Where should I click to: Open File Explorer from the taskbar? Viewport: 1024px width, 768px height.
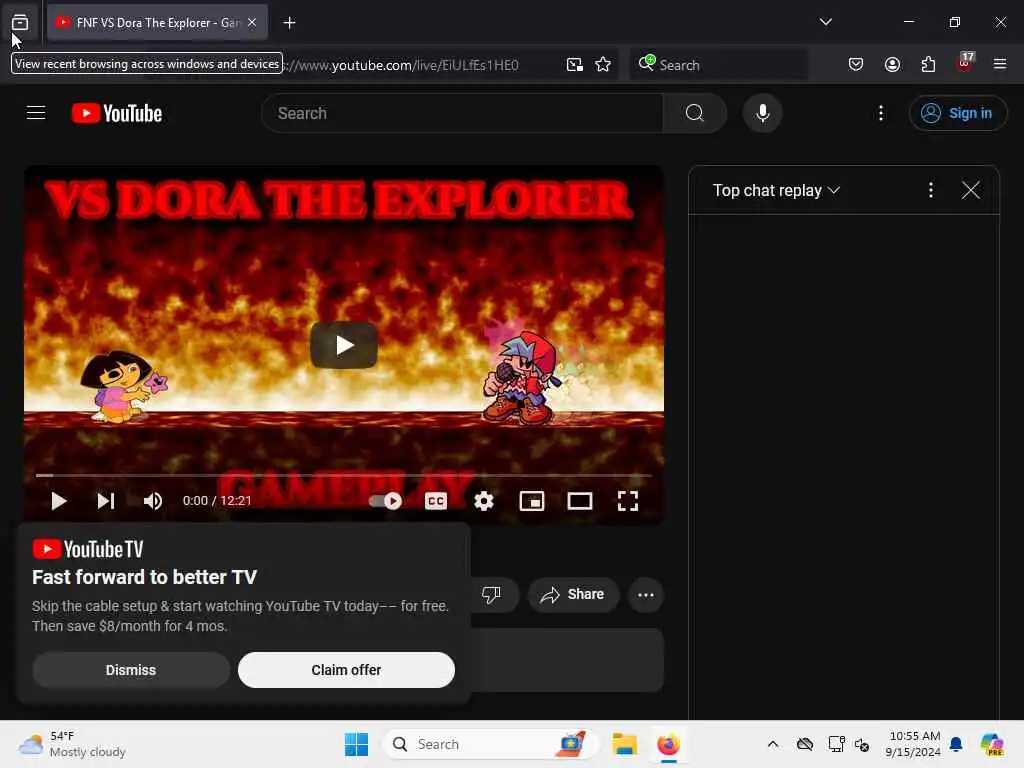click(624, 744)
